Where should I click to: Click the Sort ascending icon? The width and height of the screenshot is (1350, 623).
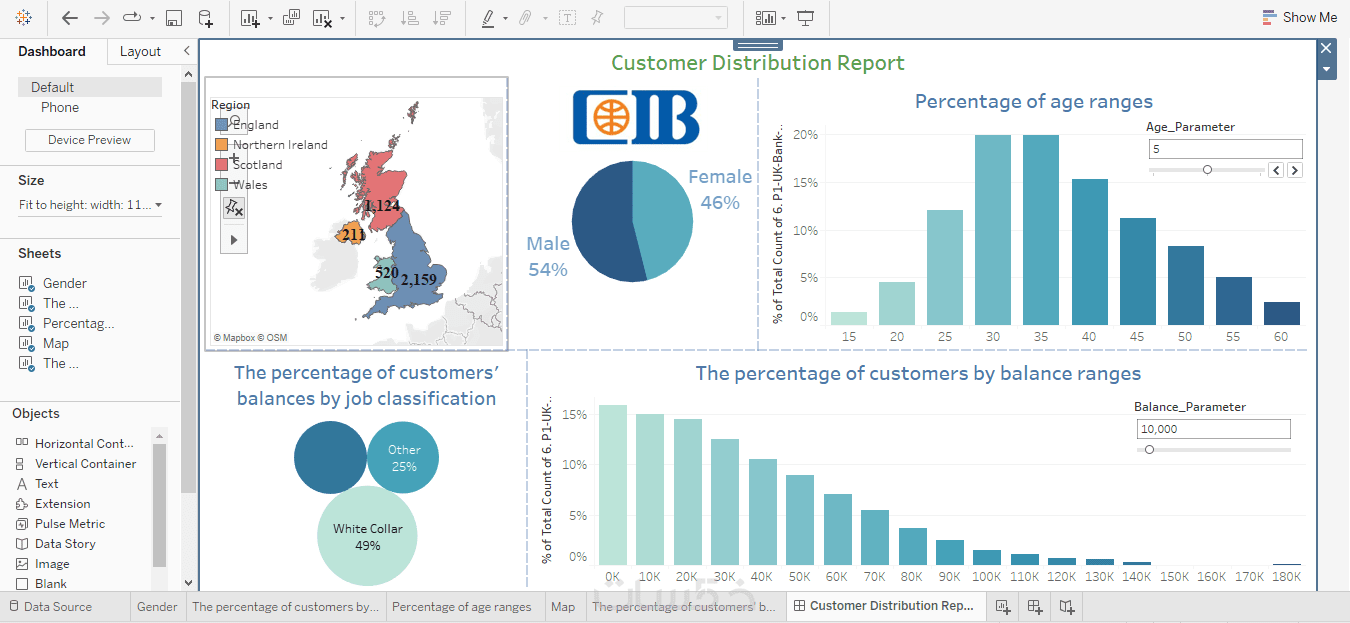tap(409, 18)
